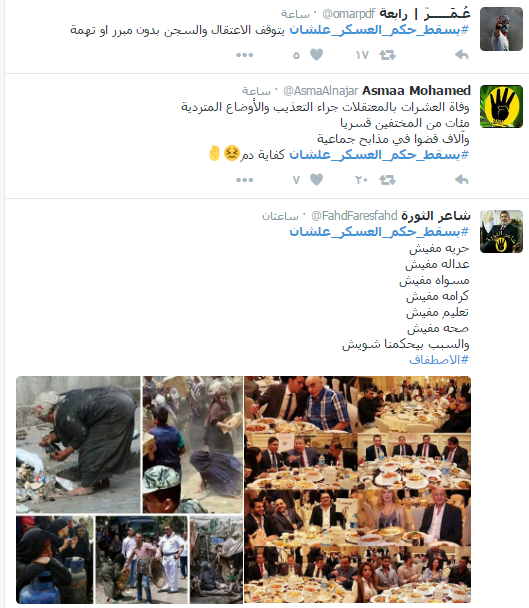Viewport: 529px width, 608px height.
Task: Like Asmaa Mohamed's tweet
Action: click(316, 180)
